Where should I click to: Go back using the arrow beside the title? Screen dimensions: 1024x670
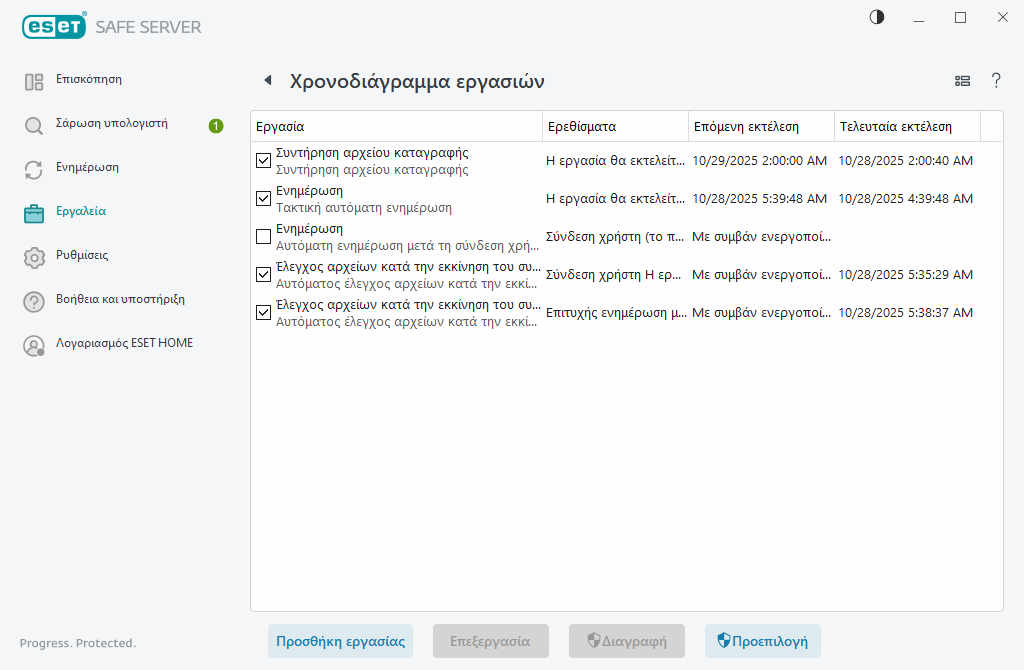click(267, 81)
